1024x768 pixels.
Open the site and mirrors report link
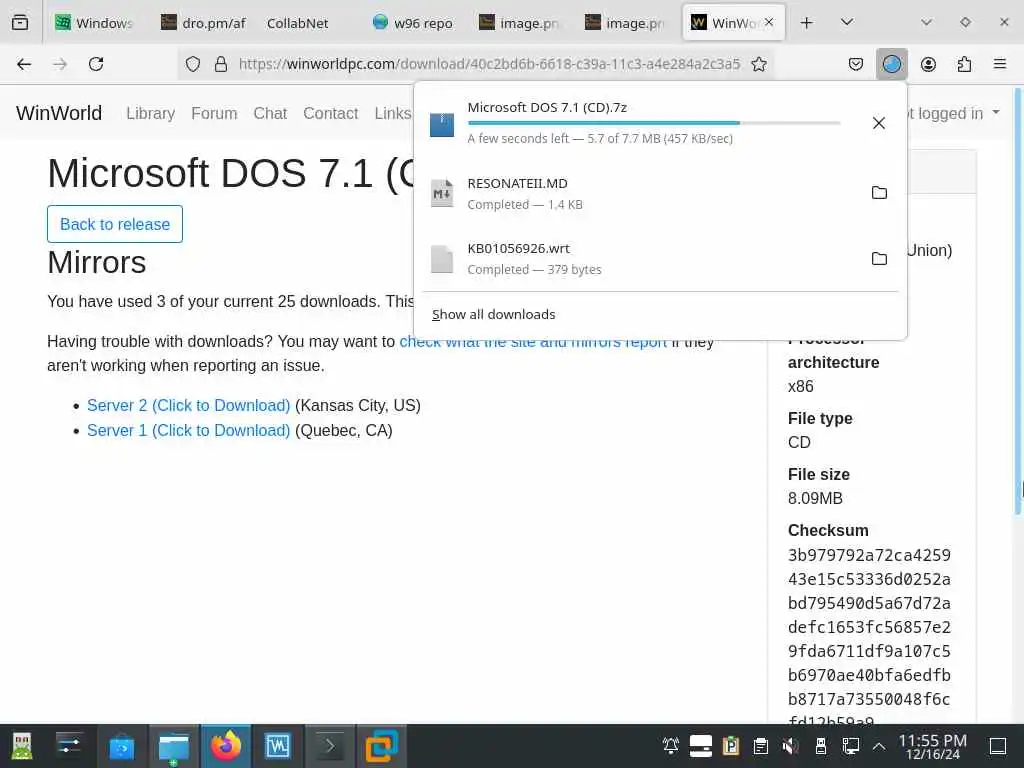coord(533,342)
